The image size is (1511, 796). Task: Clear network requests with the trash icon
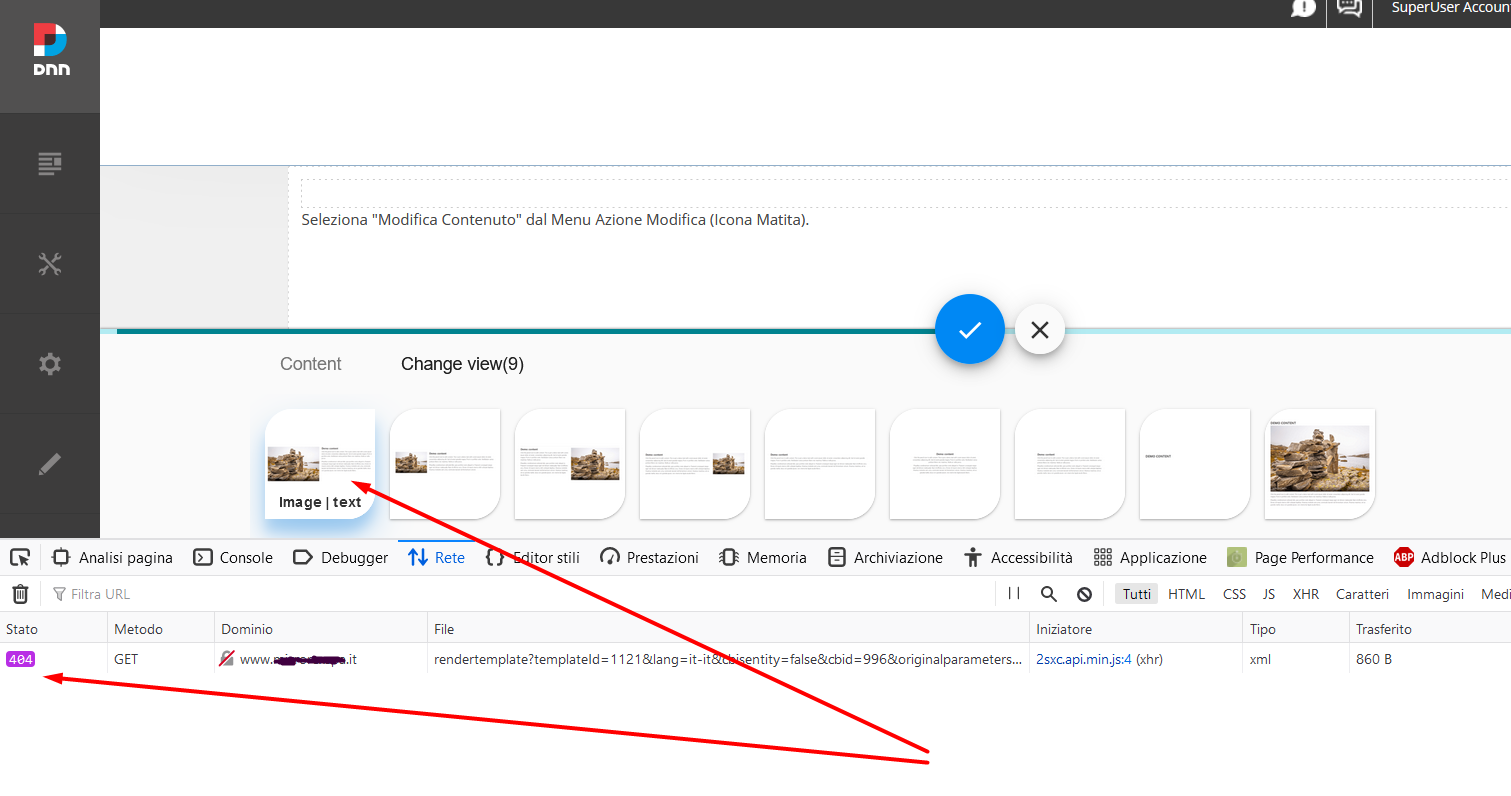[x=19, y=593]
